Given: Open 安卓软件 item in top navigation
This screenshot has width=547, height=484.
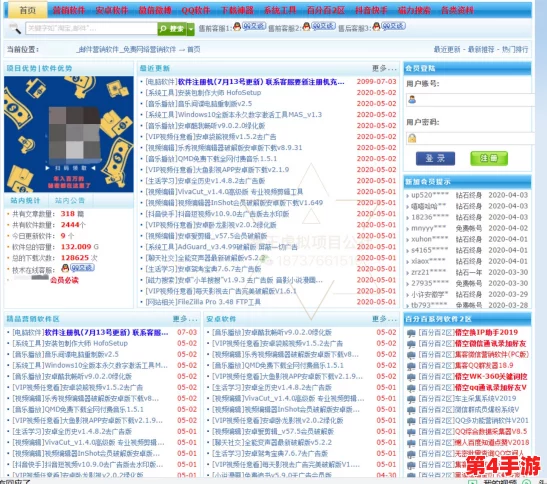Looking at the screenshot, I should [112, 10].
